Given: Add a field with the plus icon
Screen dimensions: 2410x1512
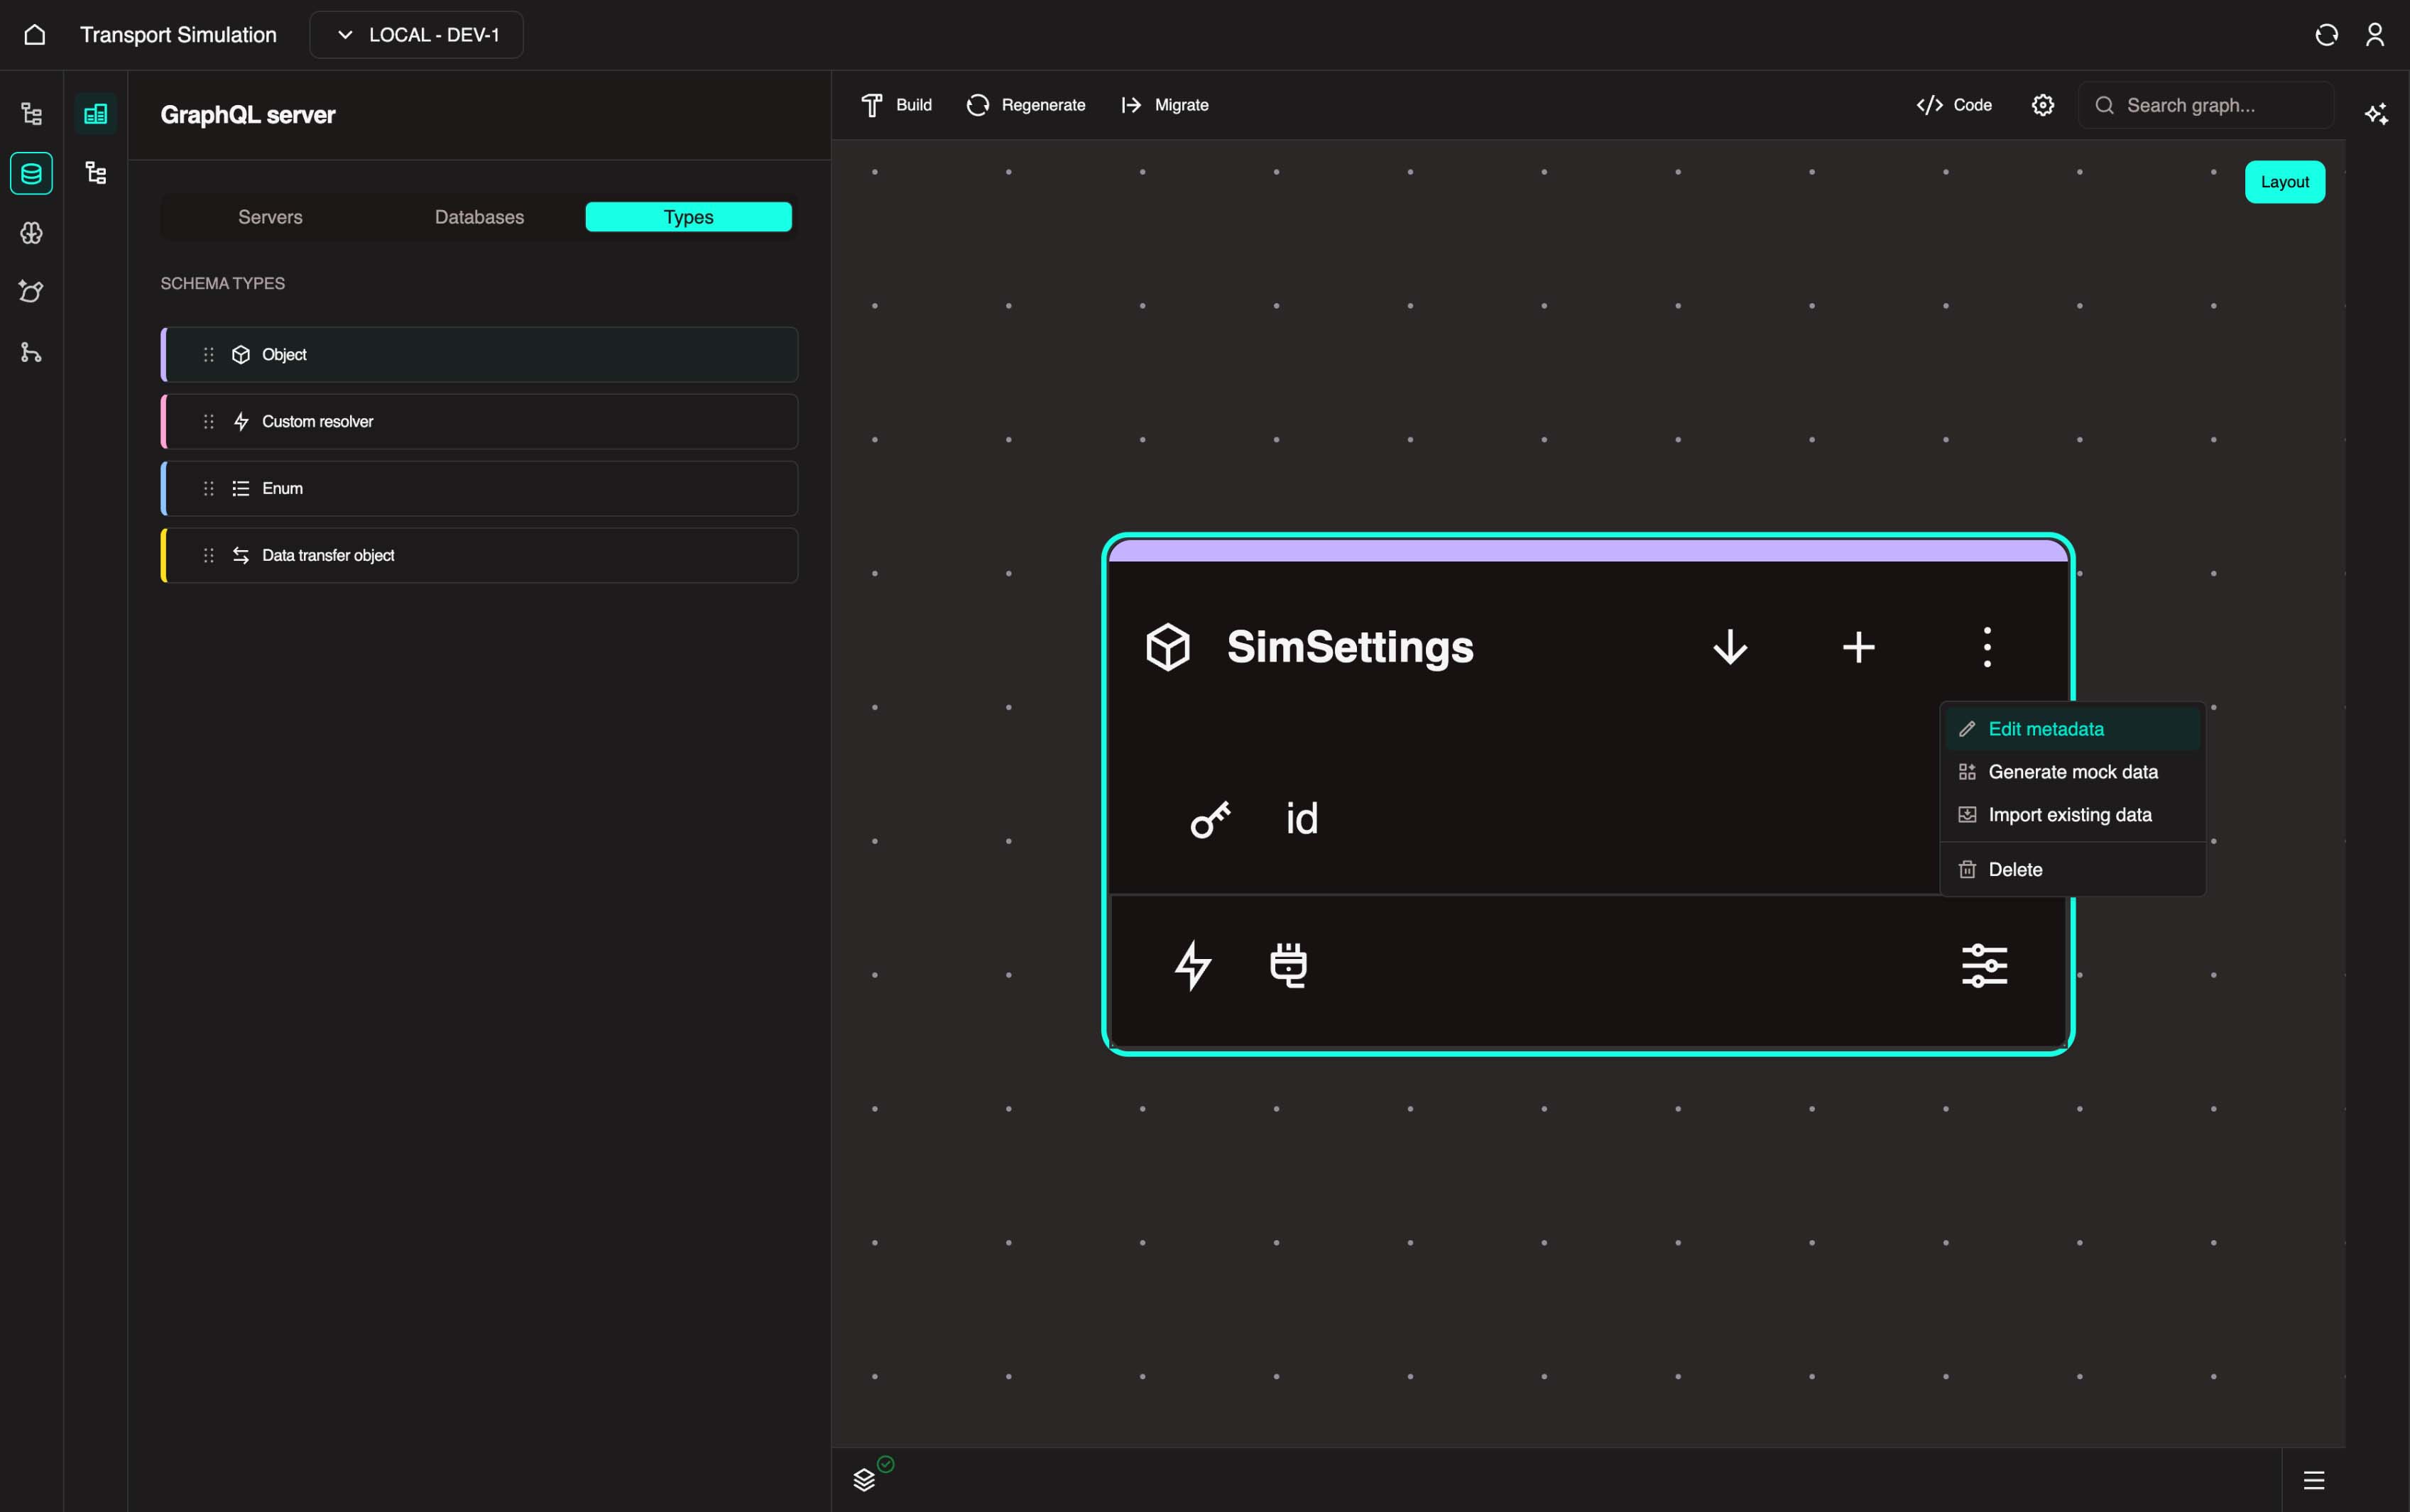Looking at the screenshot, I should pyautogui.click(x=1859, y=647).
